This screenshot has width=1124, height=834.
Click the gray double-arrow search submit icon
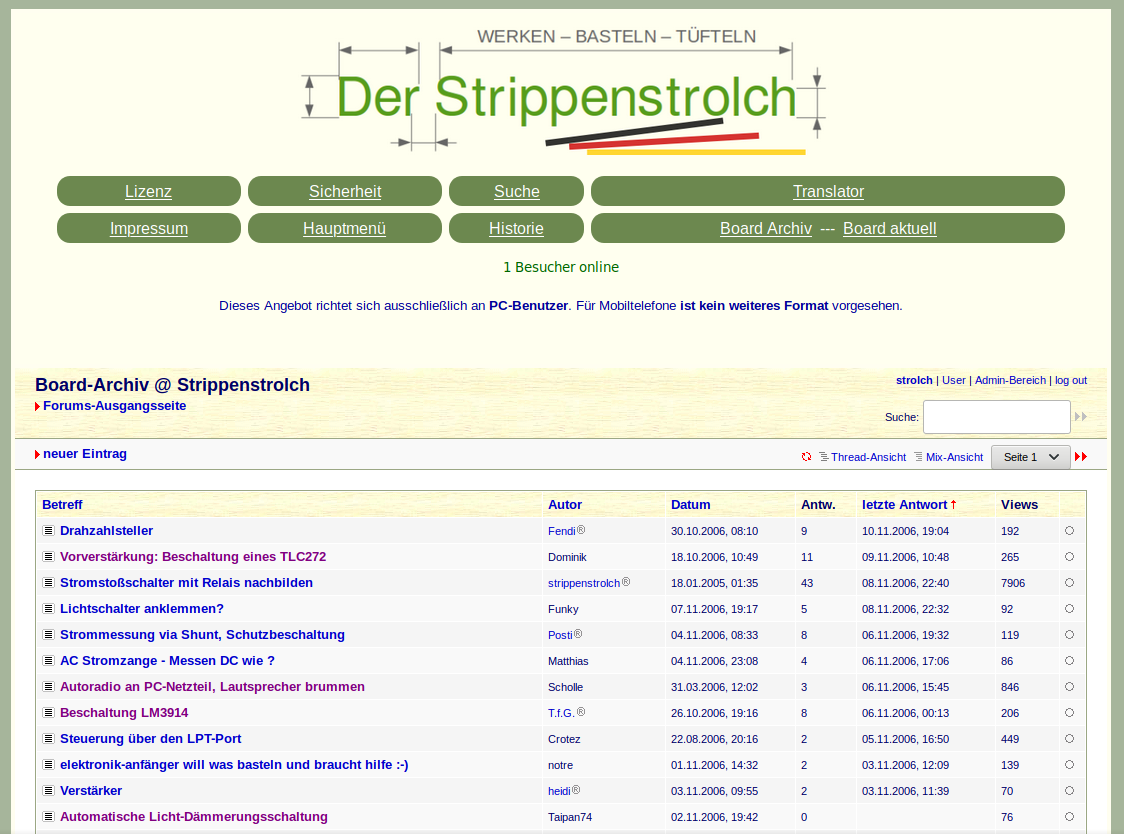coord(1080,417)
